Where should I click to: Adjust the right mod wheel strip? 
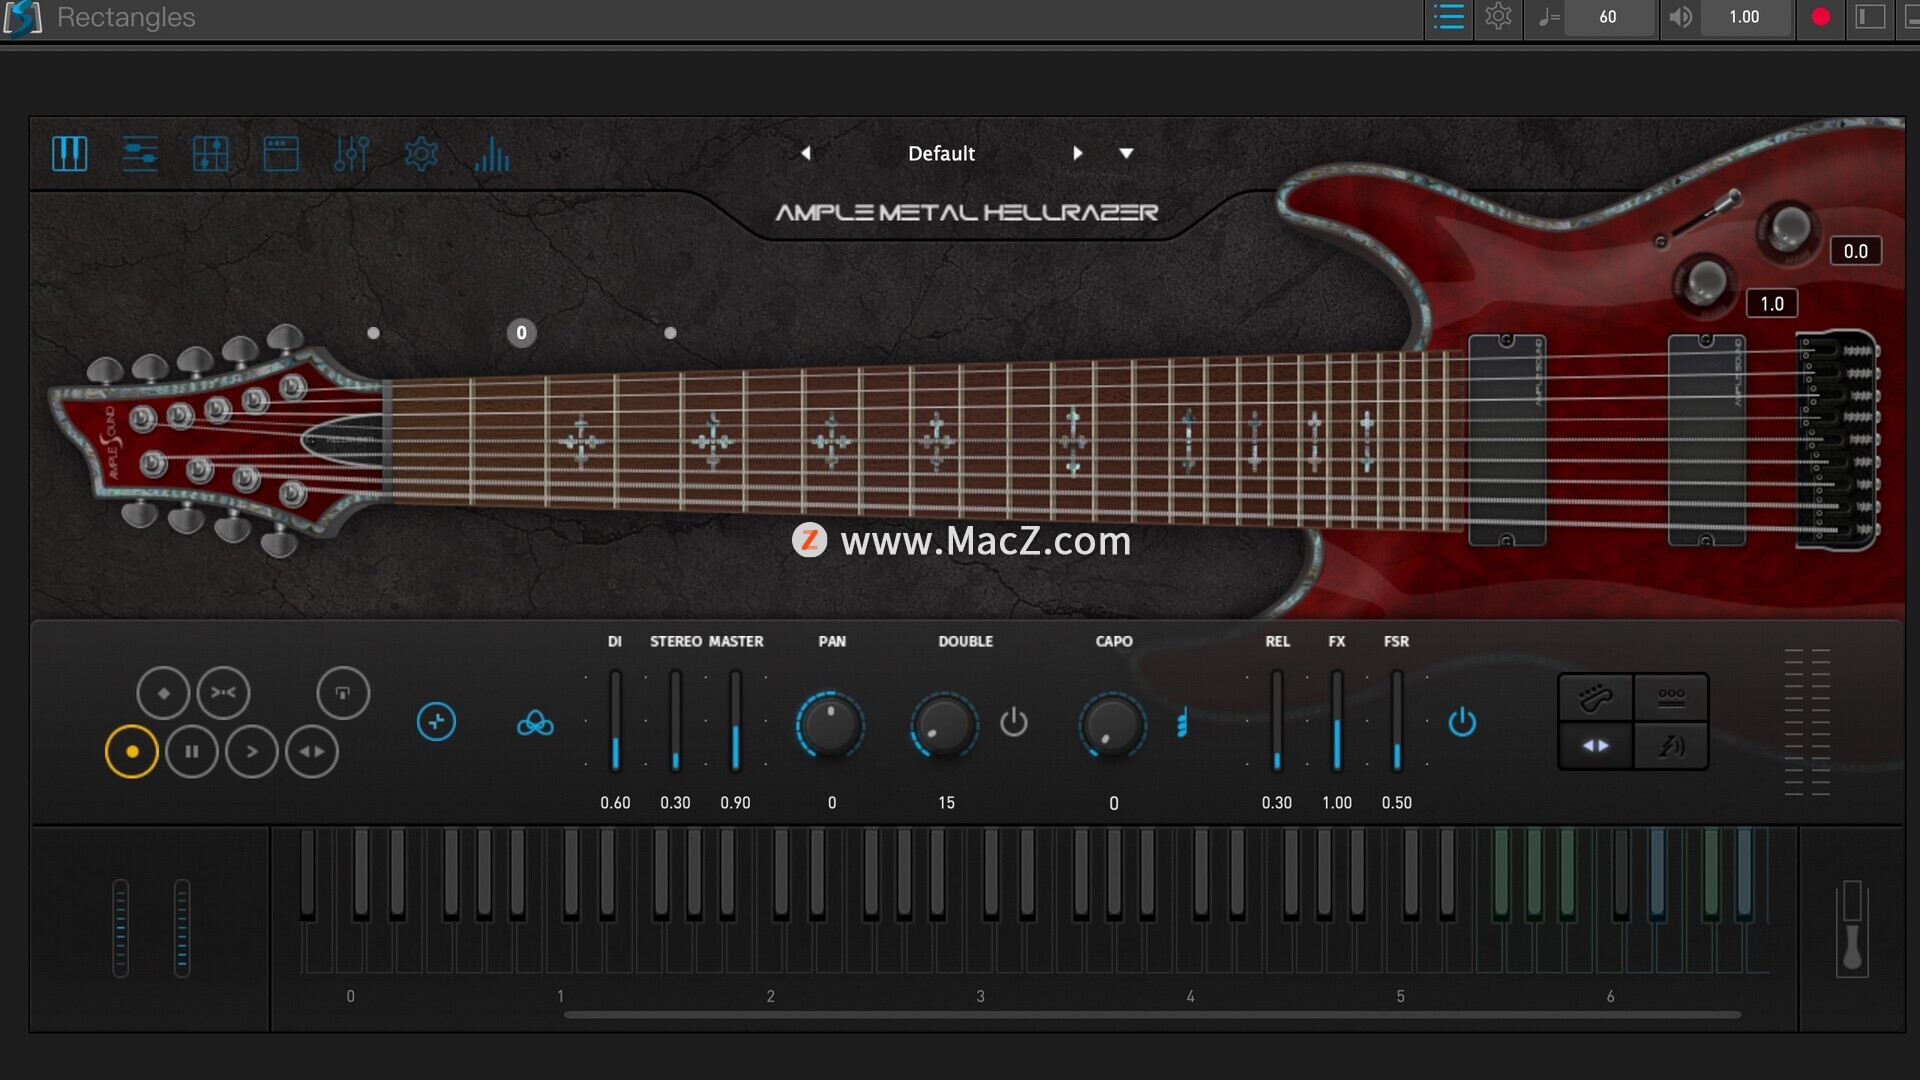click(x=182, y=928)
